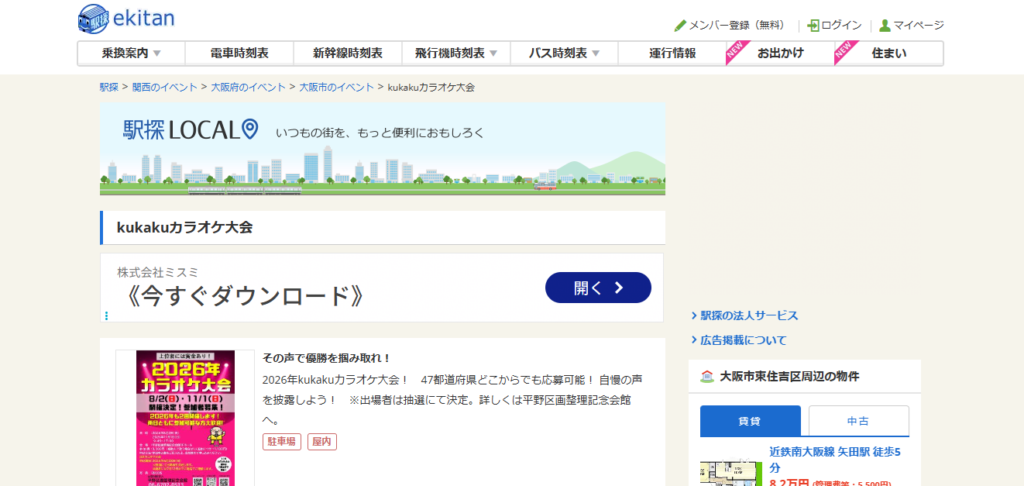Viewport: 1024px width, 486px height.
Task: Follow the 駅探の法人サービス link
Action: point(749,315)
